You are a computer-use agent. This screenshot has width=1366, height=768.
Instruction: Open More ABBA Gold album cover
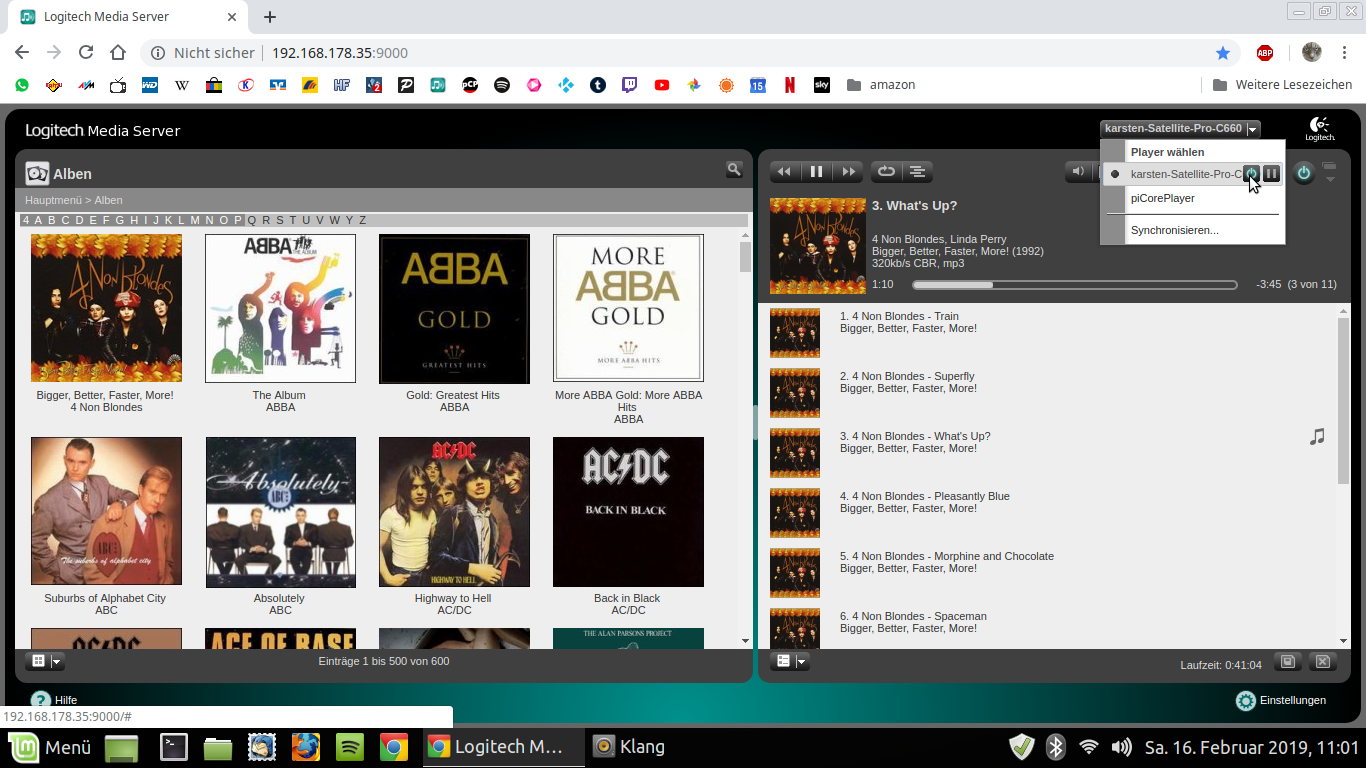point(628,308)
